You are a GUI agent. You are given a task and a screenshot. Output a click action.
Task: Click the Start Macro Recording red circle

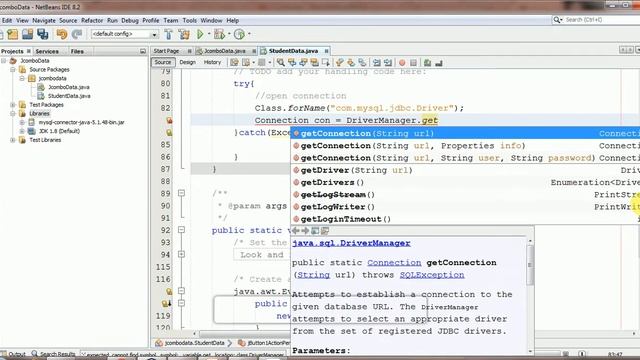tap(402, 62)
